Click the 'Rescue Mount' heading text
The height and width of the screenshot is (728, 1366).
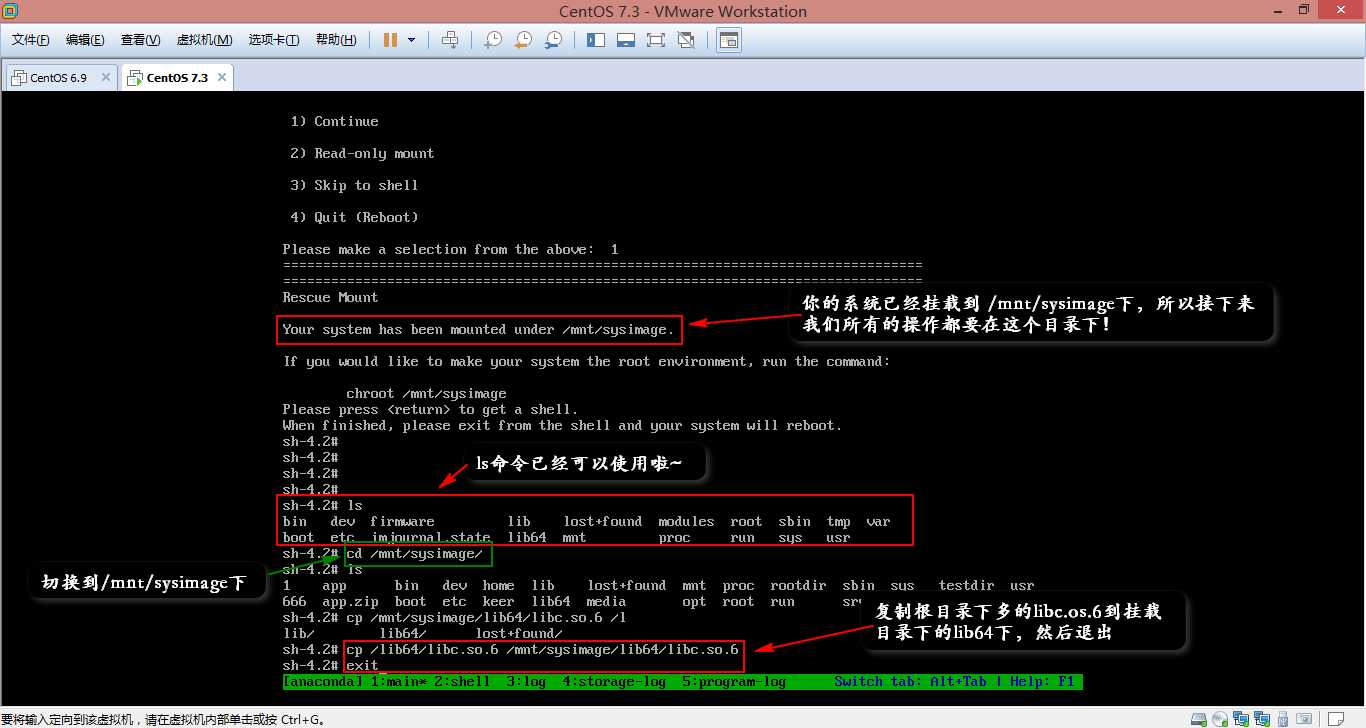click(330, 298)
